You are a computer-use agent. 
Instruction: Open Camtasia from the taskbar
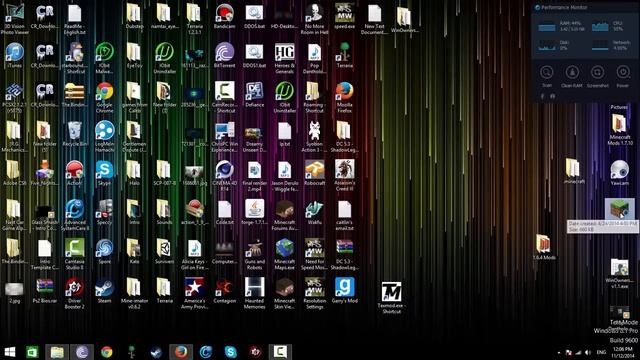280,352
